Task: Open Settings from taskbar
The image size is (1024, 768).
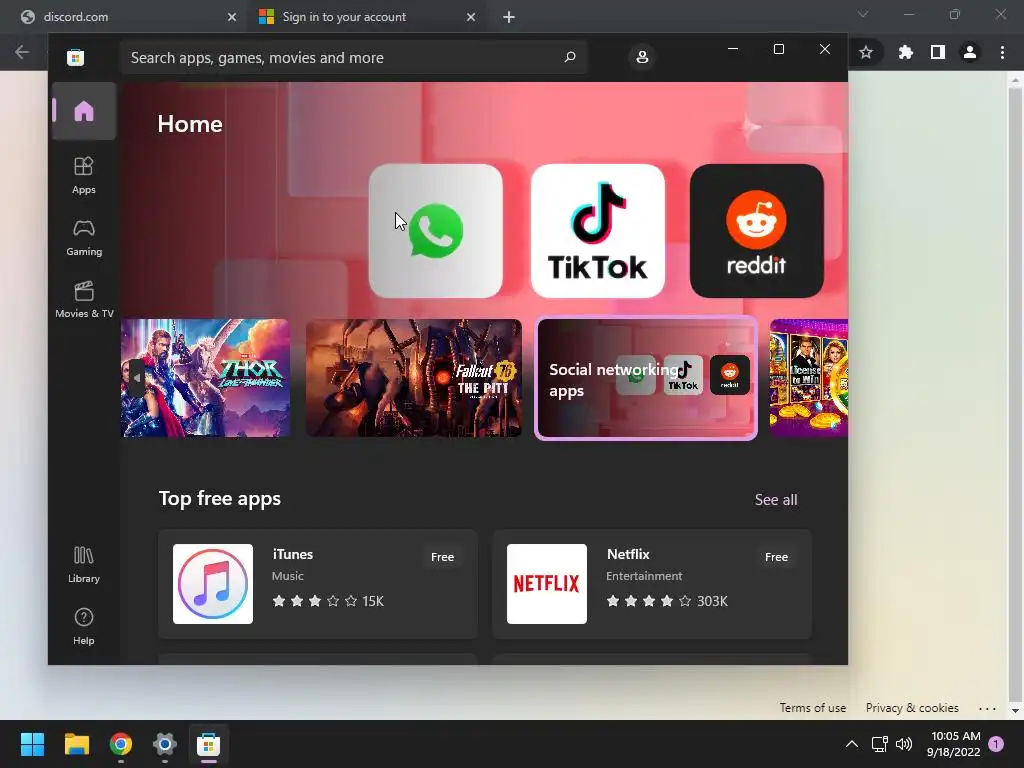Action: click(165, 744)
